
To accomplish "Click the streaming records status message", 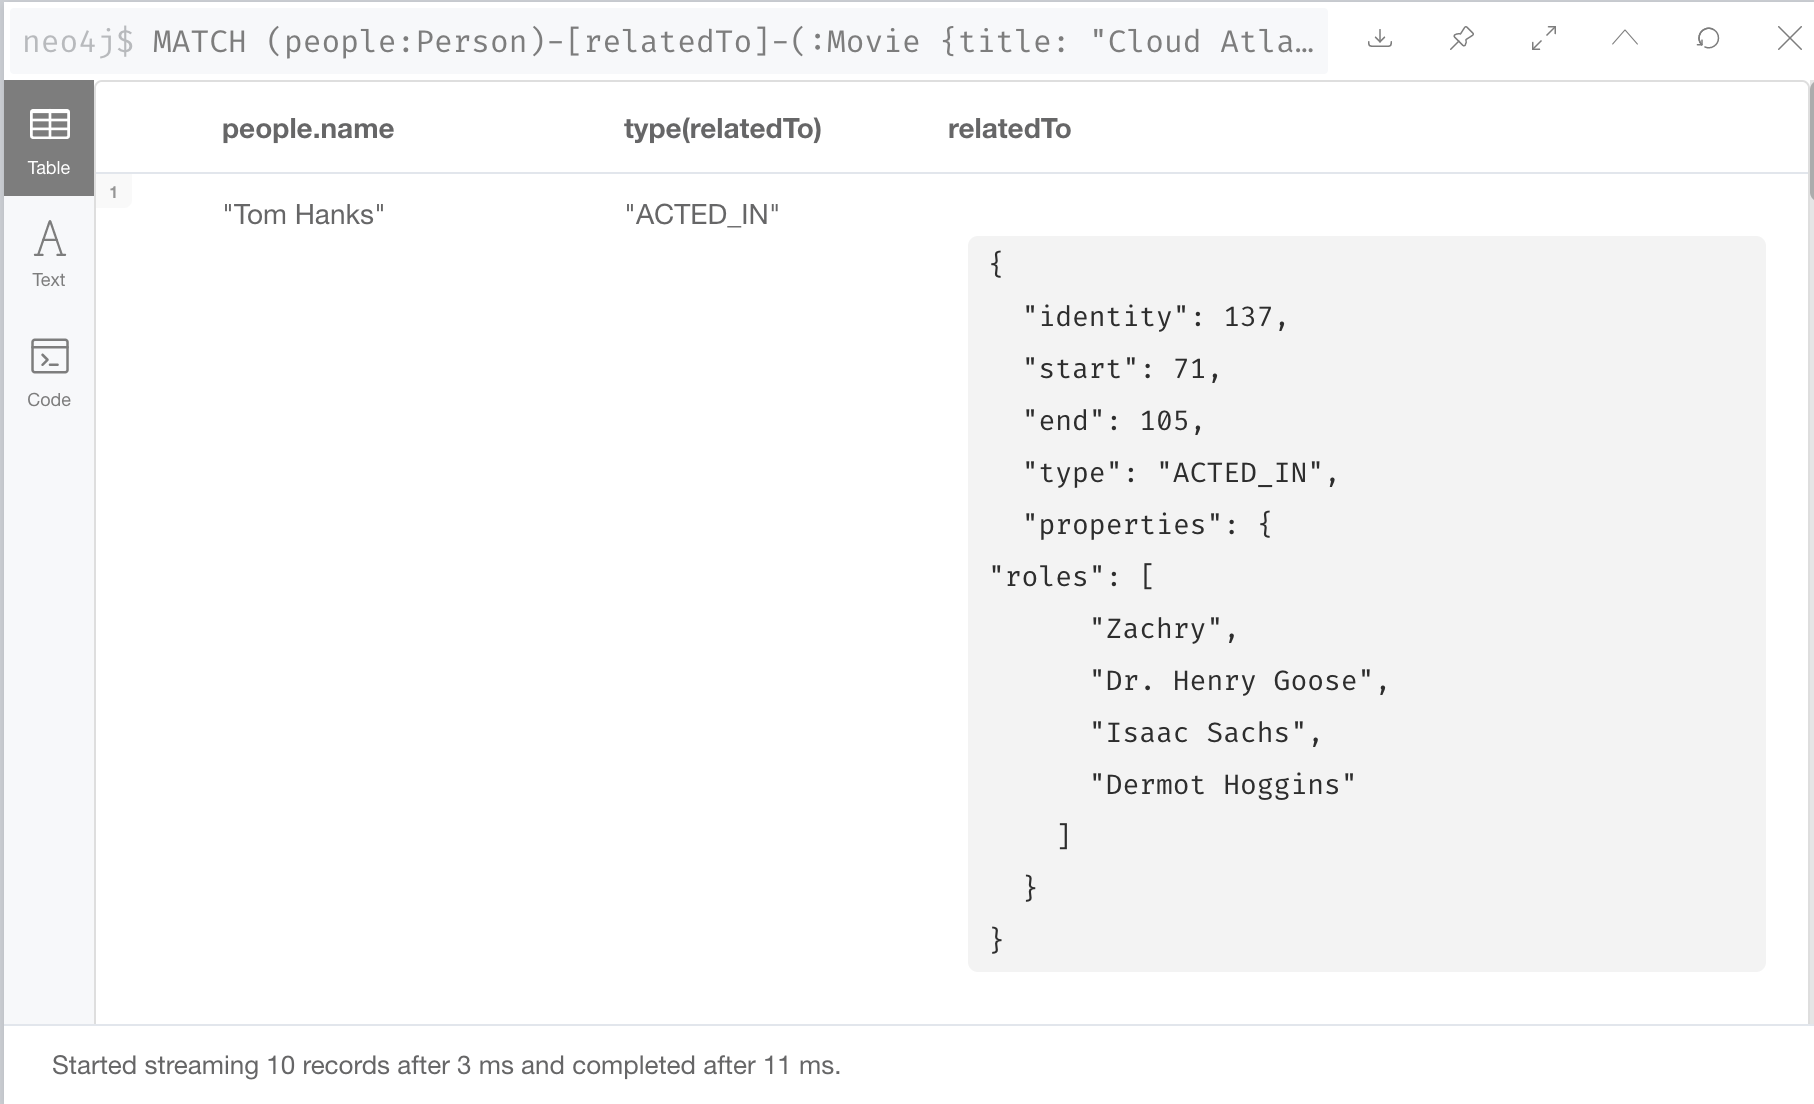I will [x=446, y=1065].
